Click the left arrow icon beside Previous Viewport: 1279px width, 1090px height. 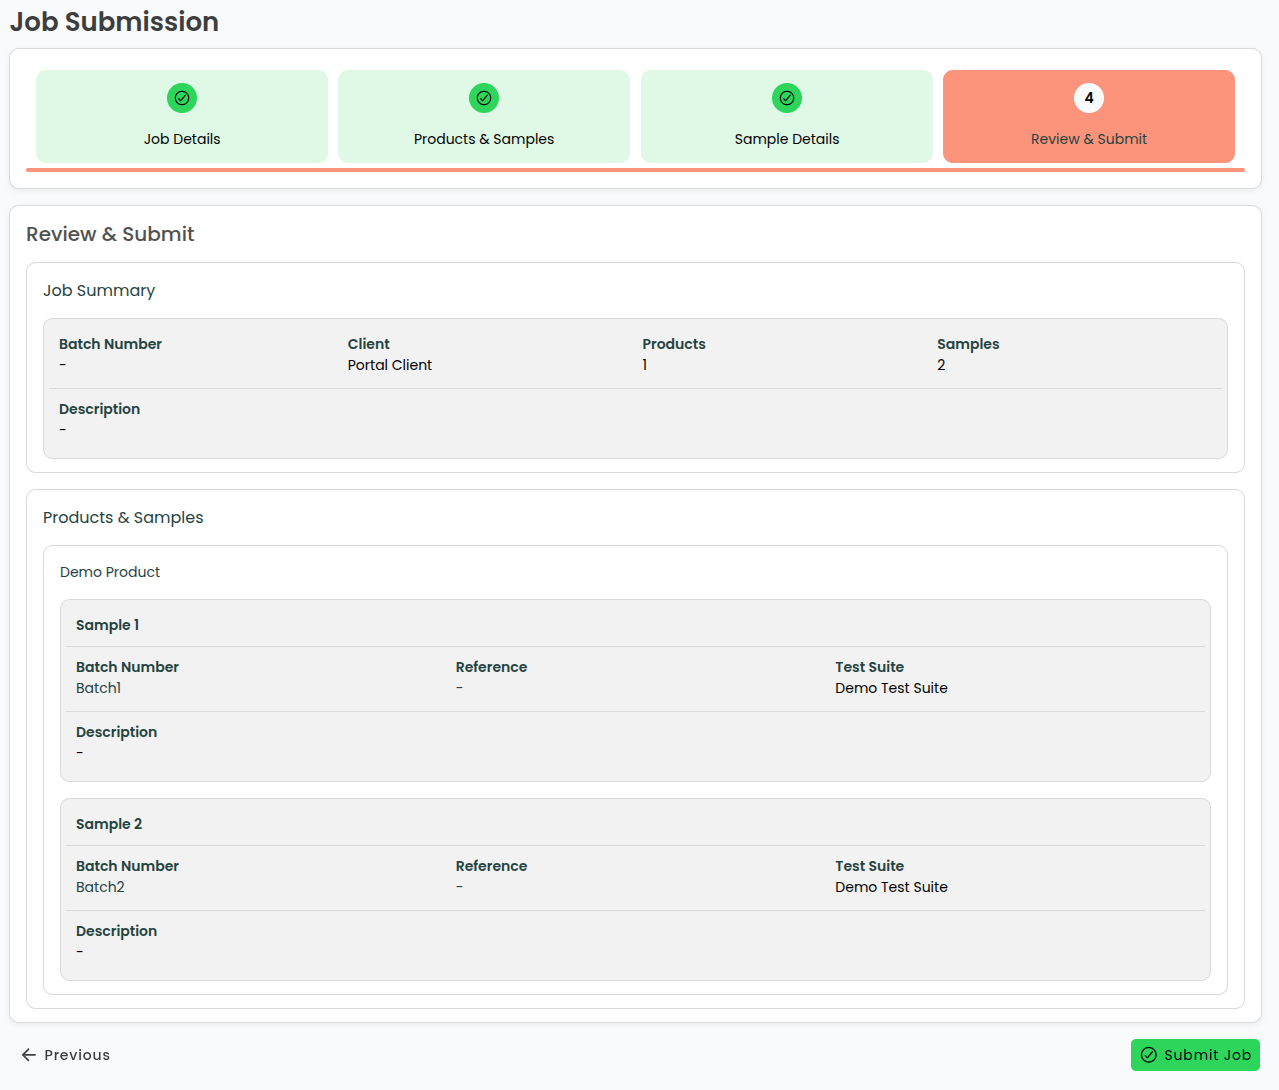[x=29, y=1055]
